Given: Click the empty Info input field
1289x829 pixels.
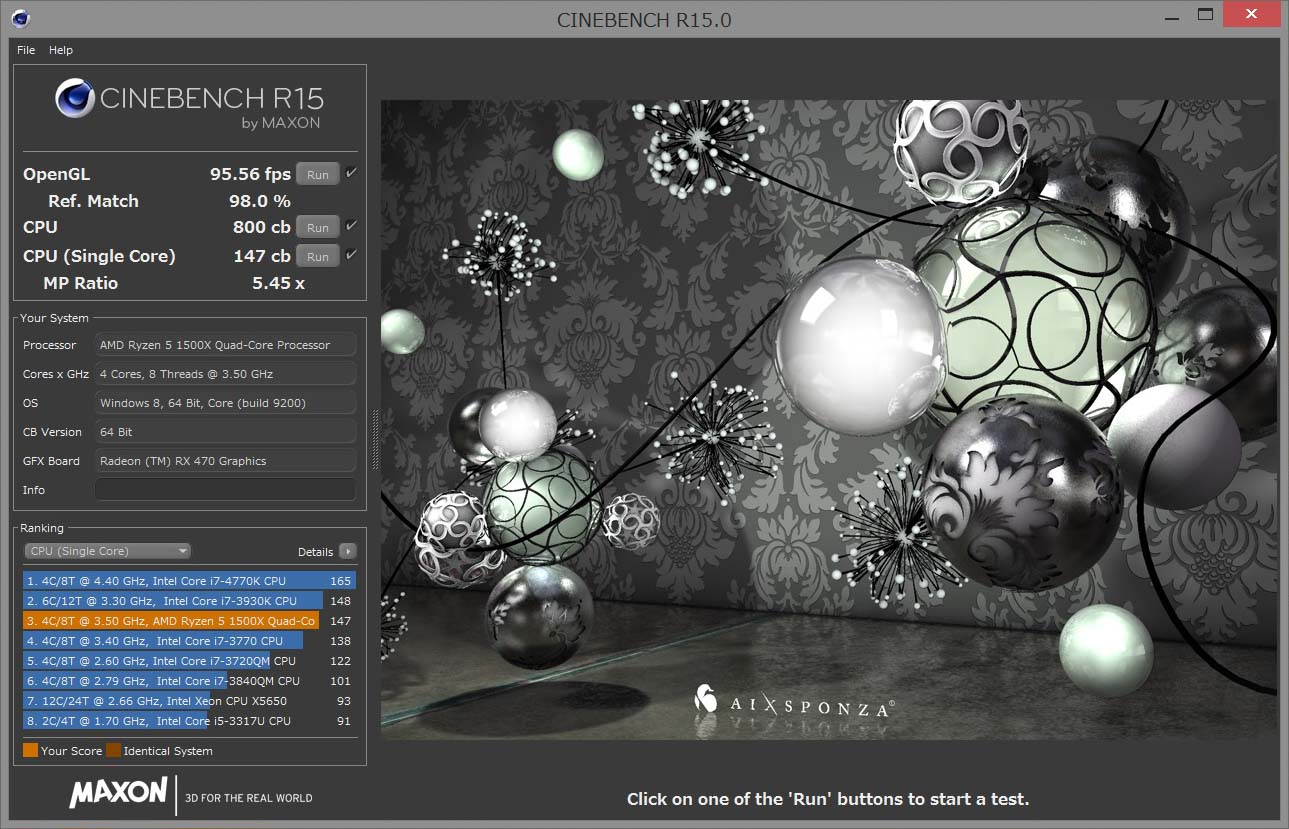Looking at the screenshot, I should (x=225, y=489).
